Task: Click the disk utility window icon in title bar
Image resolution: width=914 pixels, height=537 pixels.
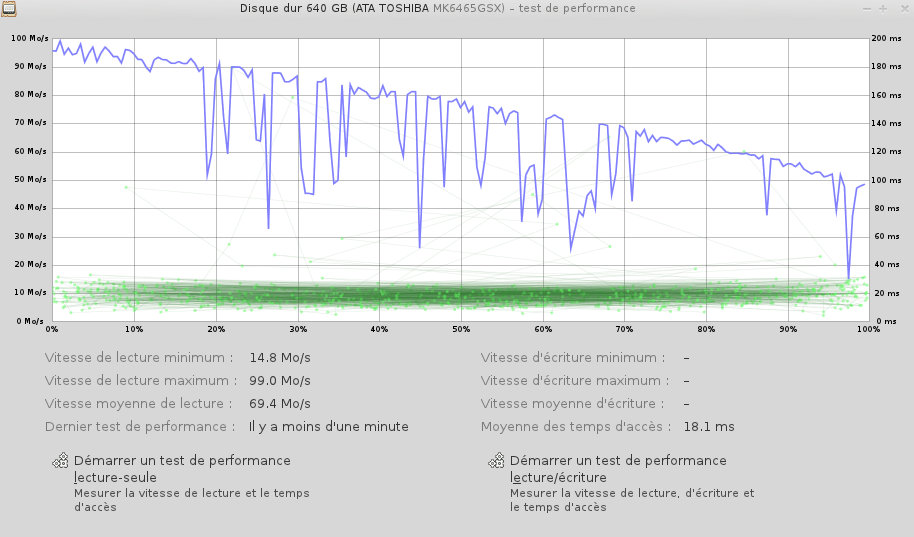Action: click(9, 9)
